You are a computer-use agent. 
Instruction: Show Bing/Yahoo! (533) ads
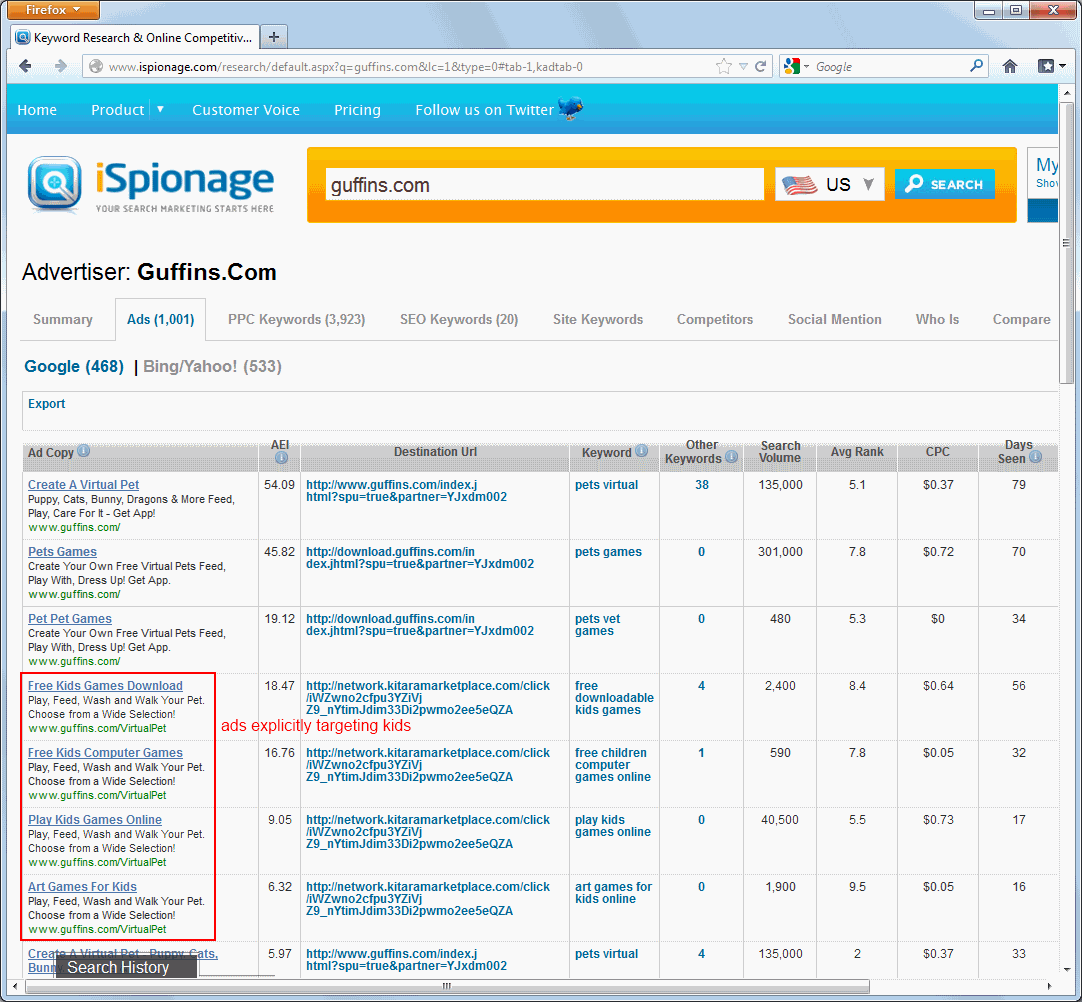213,366
